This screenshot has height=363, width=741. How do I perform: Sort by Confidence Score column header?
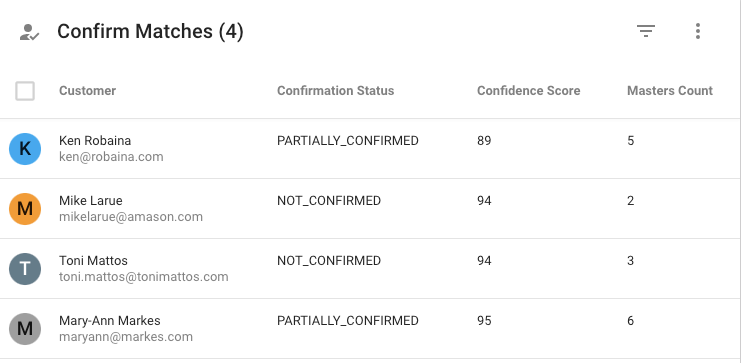tap(528, 91)
